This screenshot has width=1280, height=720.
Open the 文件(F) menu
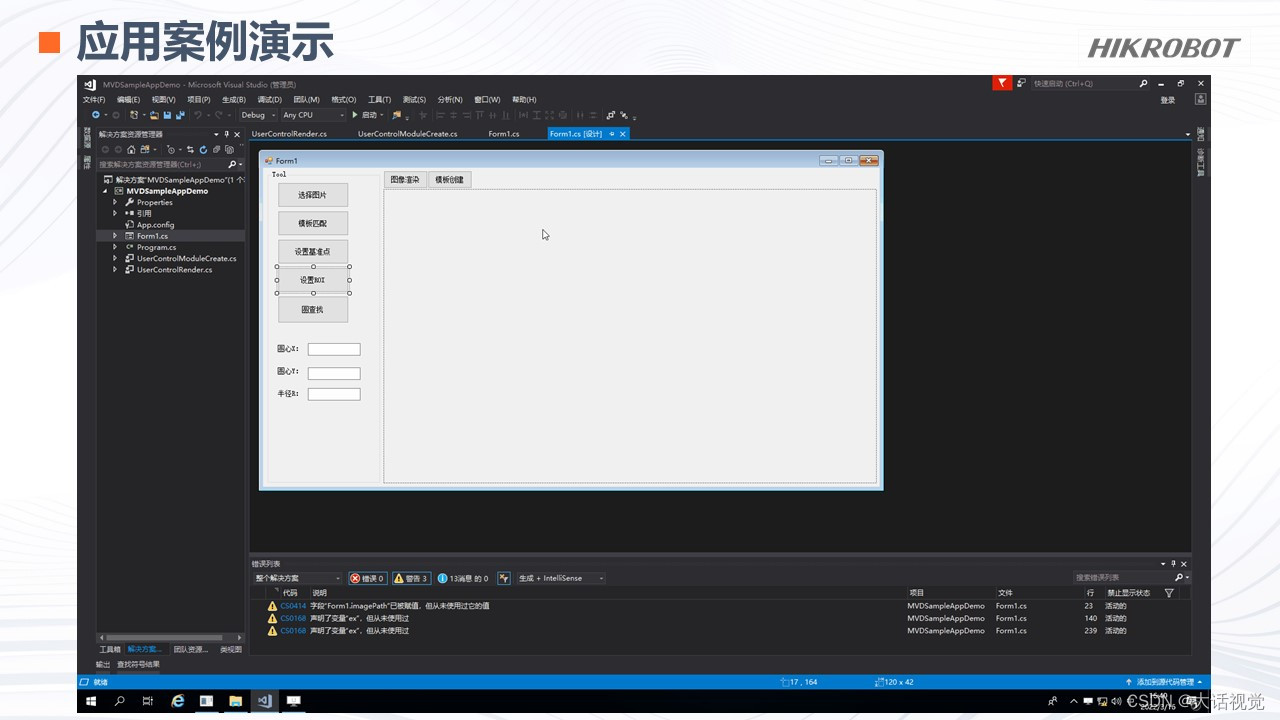[x=94, y=100]
